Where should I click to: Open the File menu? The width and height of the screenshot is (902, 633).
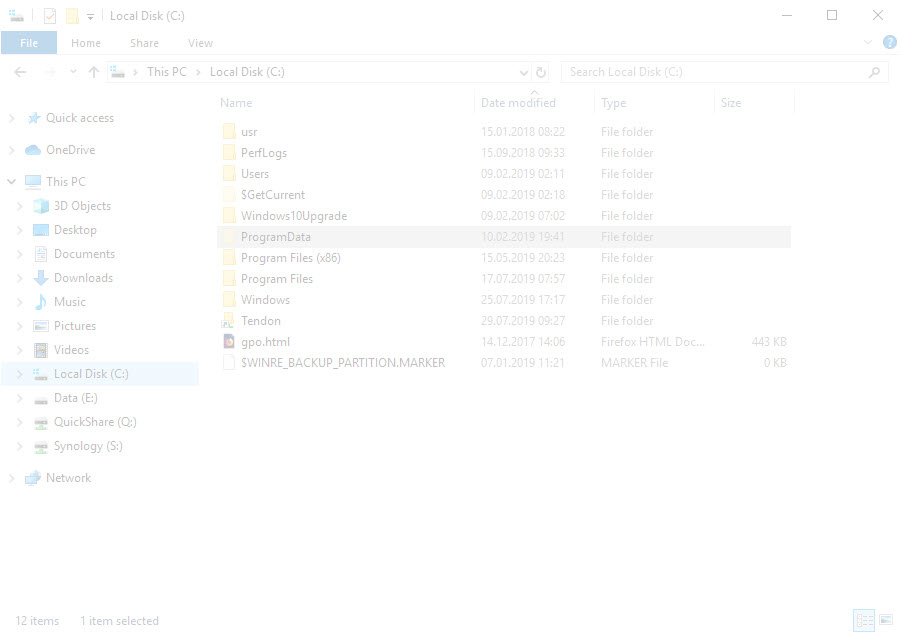30,42
